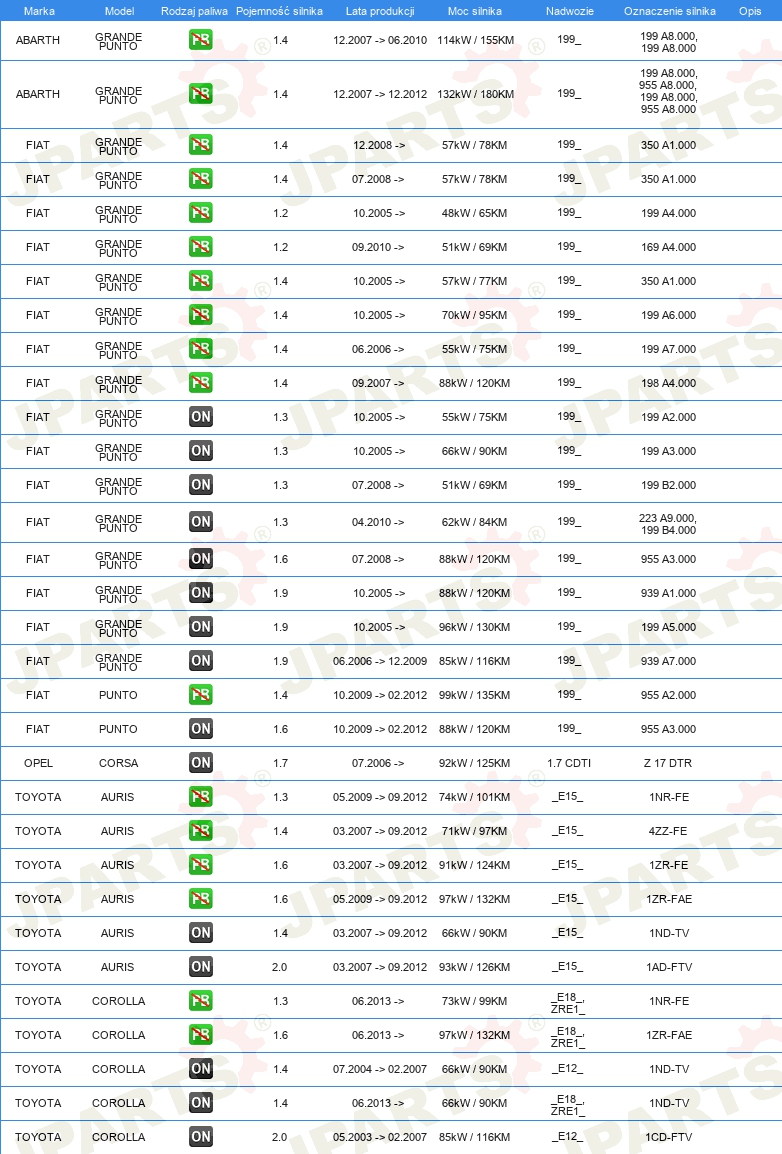The height and width of the screenshot is (1154, 782).
Task: Select the 07.2004 -> 02.2007 production years cell
Action: [x=380, y=1069]
